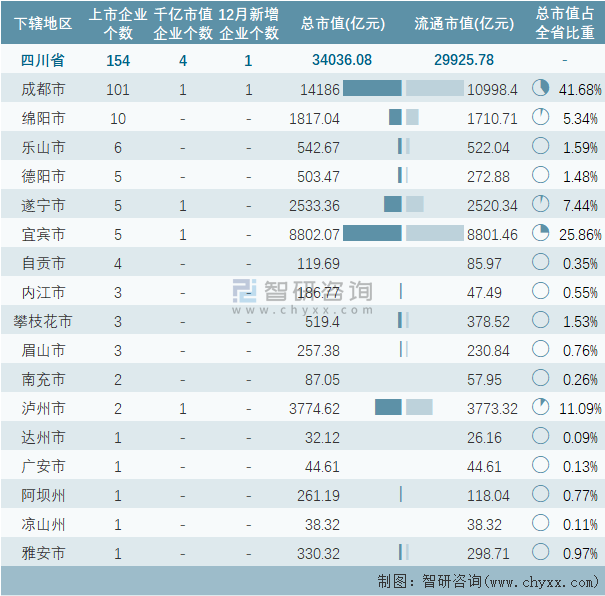Select the 凉山州 row label

(x=45, y=524)
